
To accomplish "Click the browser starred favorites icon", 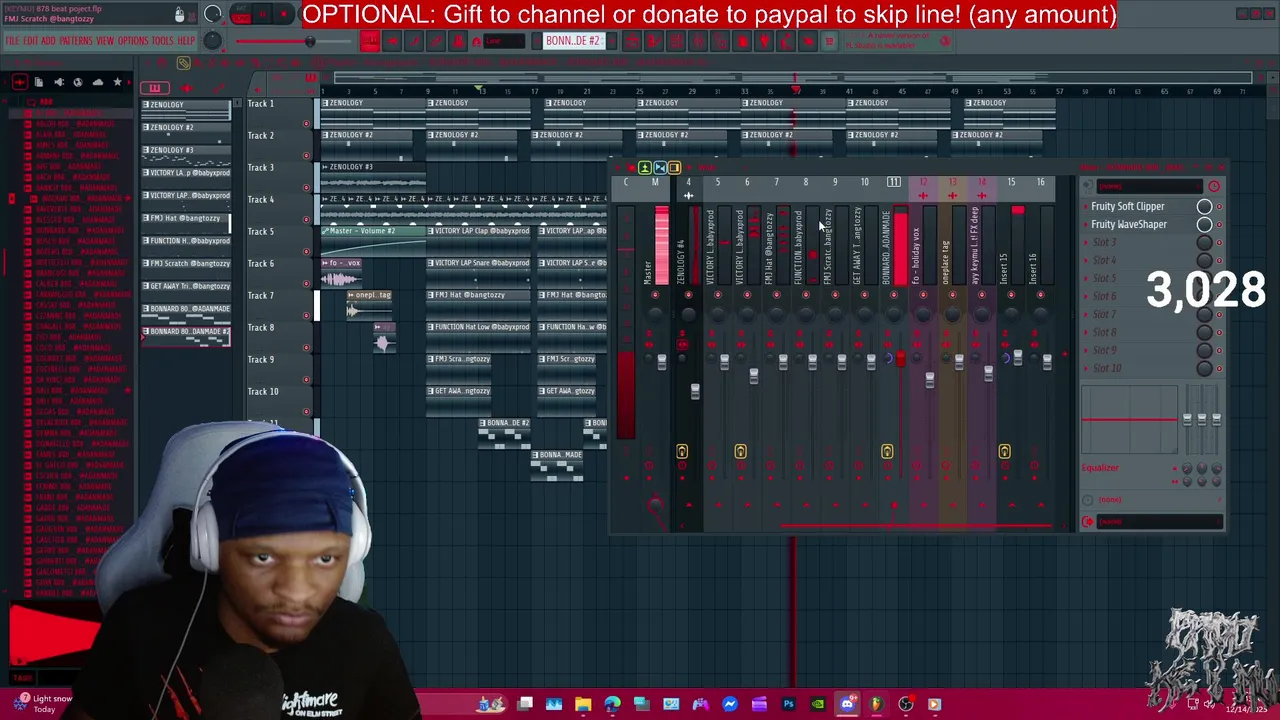I will coord(117,82).
